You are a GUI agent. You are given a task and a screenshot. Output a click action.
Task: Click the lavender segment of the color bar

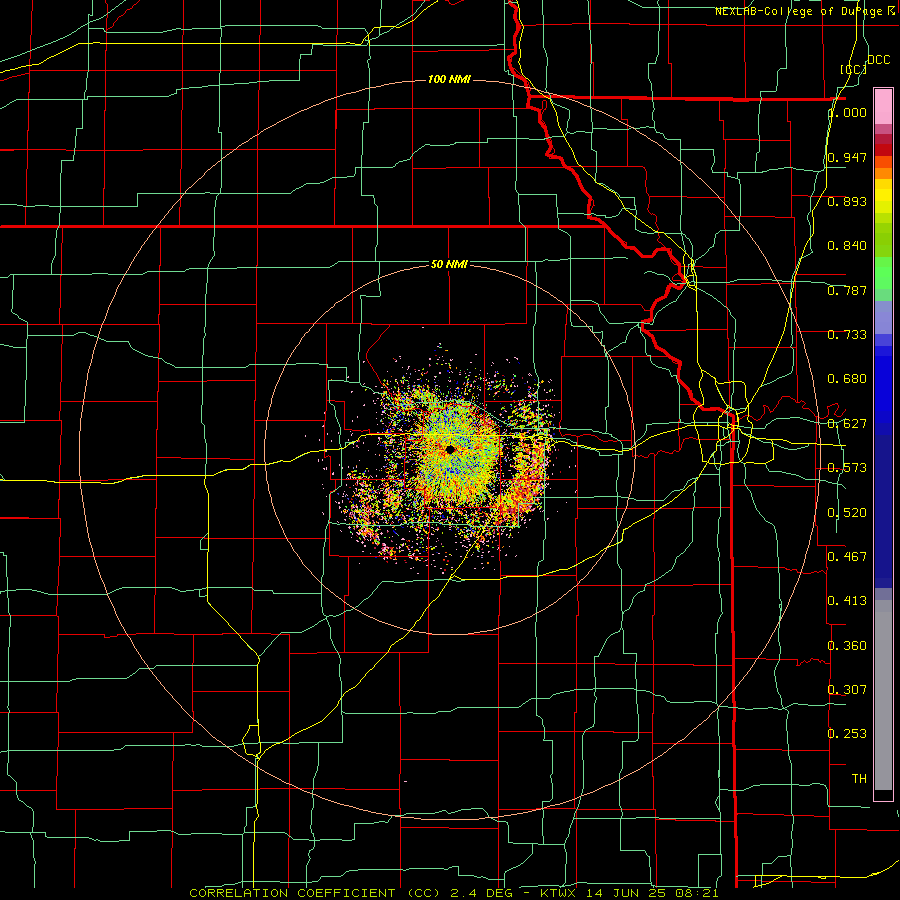tap(883, 317)
